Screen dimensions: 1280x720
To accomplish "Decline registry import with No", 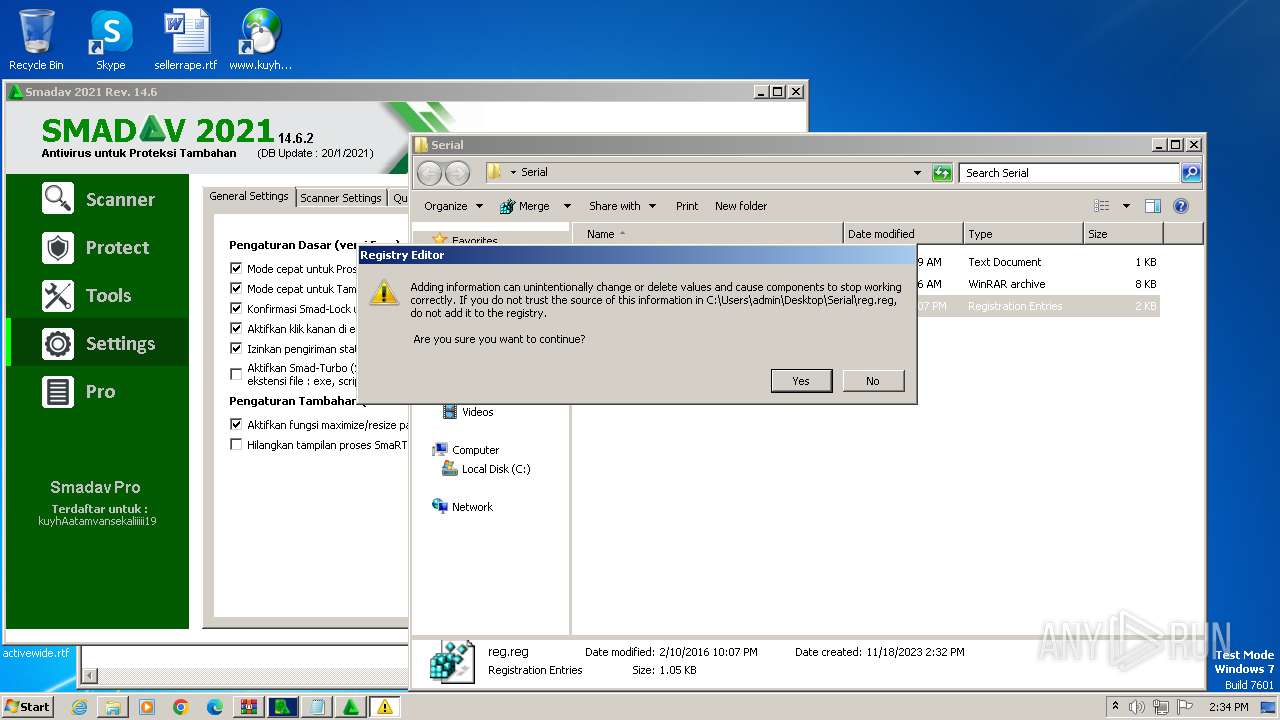I will click(x=873, y=381).
